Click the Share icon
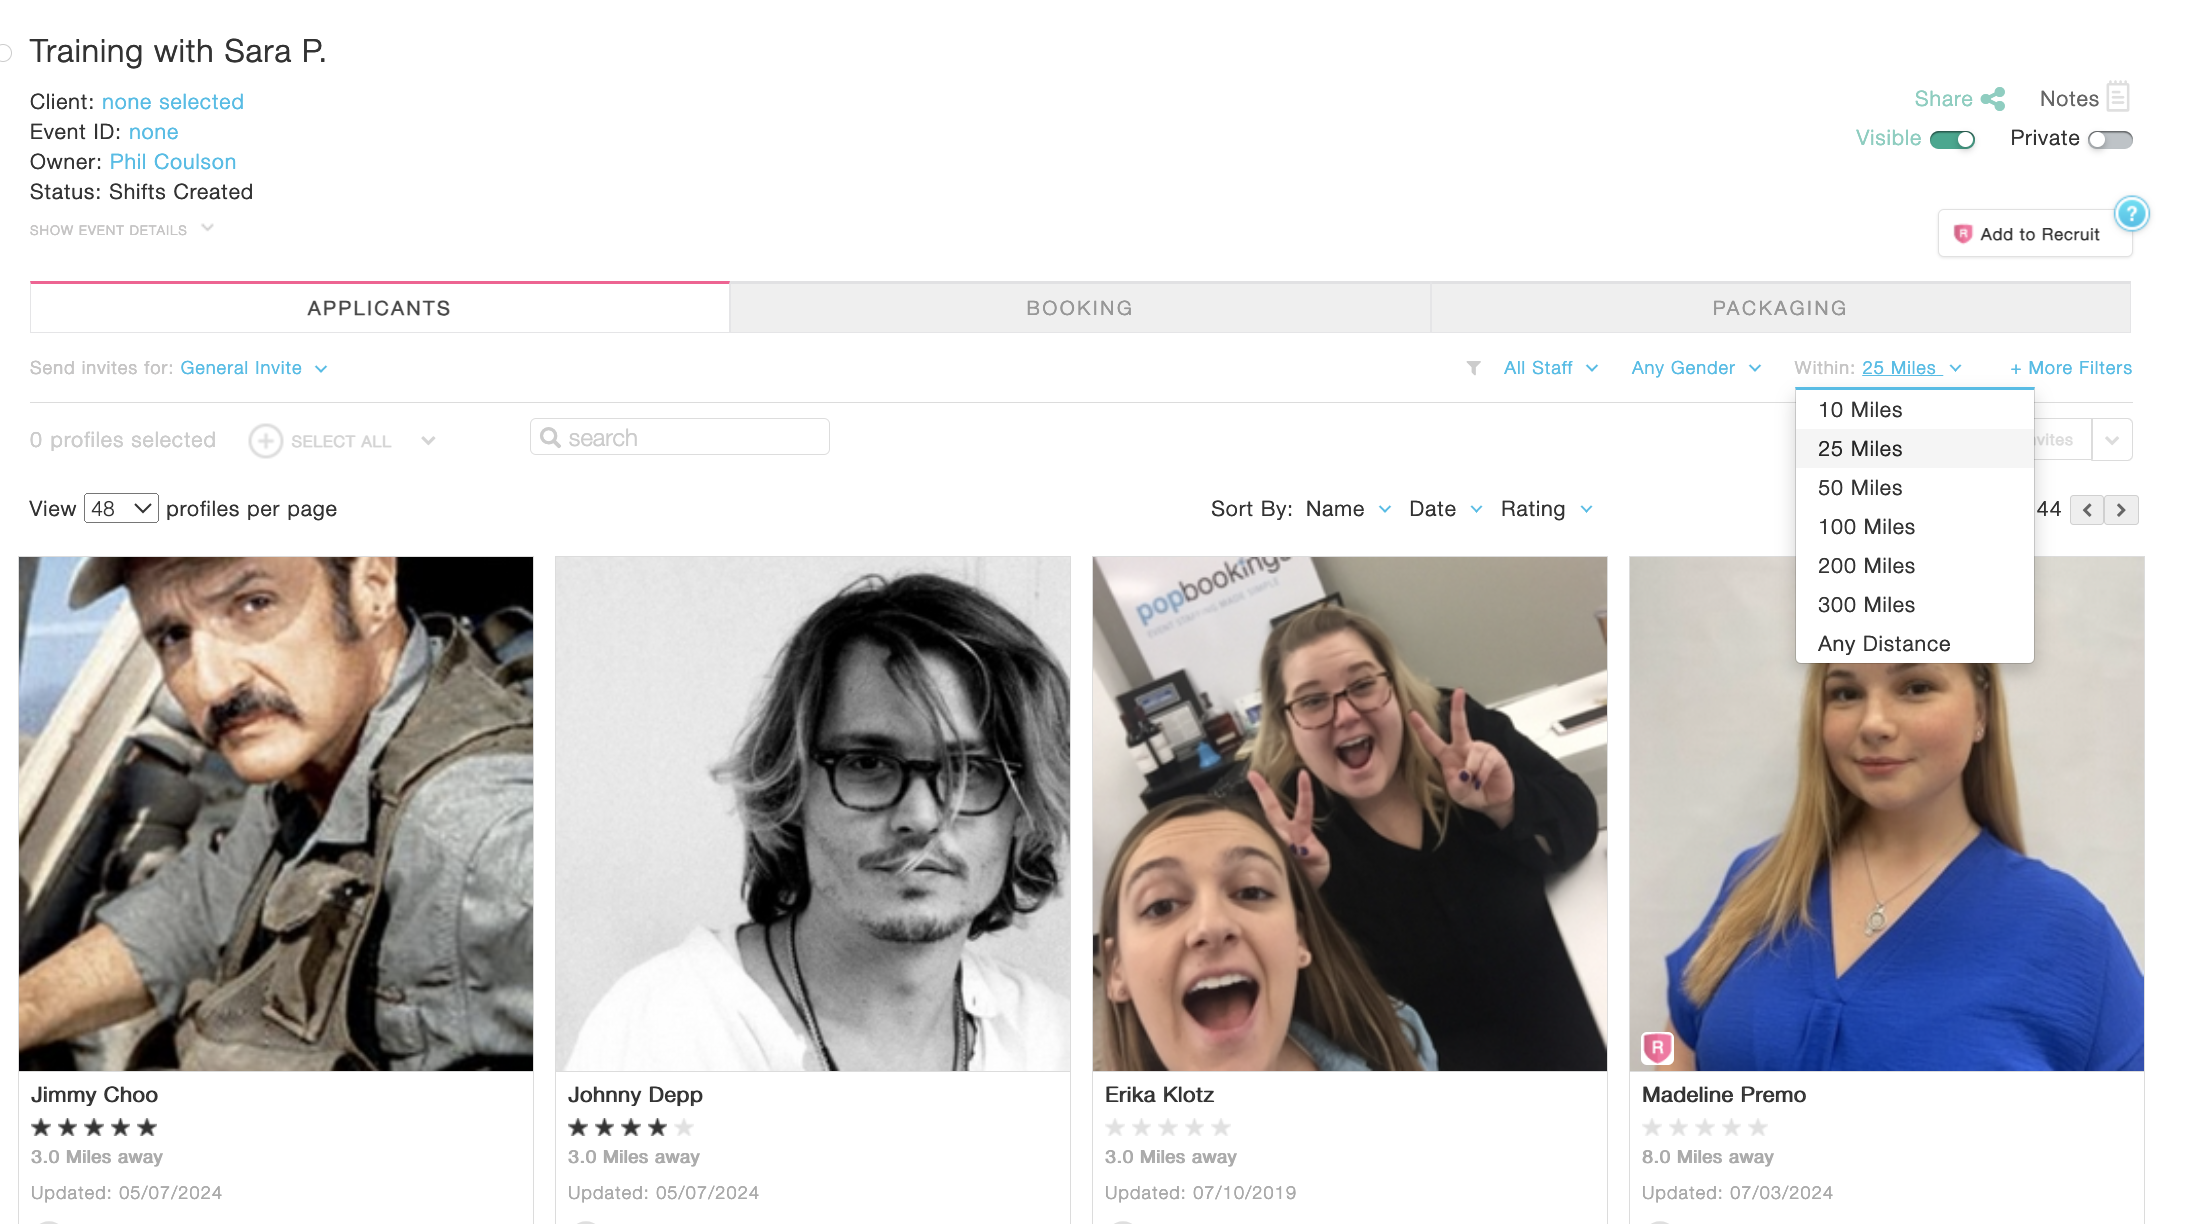 coord(1993,99)
